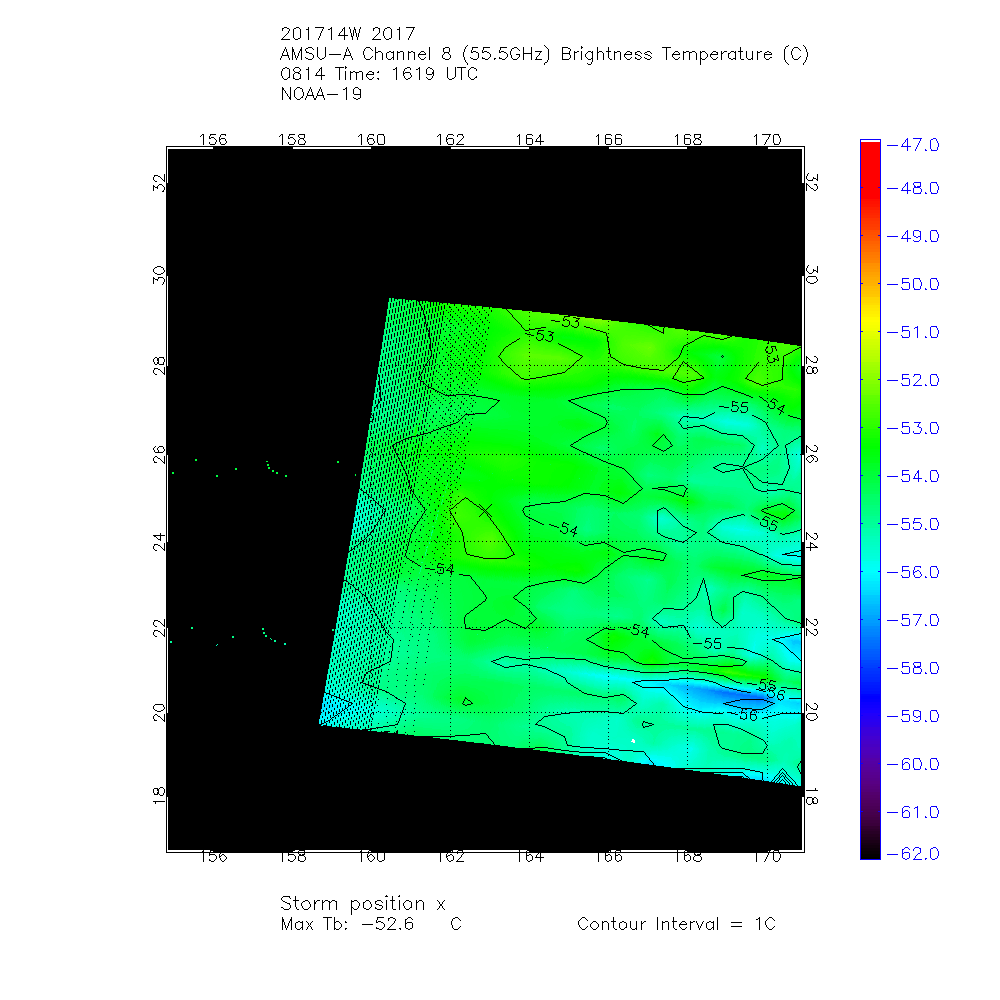Choose latitude 18 on the left axis
Viewport: 1000px width, 1000px height.
pyautogui.click(x=159, y=796)
